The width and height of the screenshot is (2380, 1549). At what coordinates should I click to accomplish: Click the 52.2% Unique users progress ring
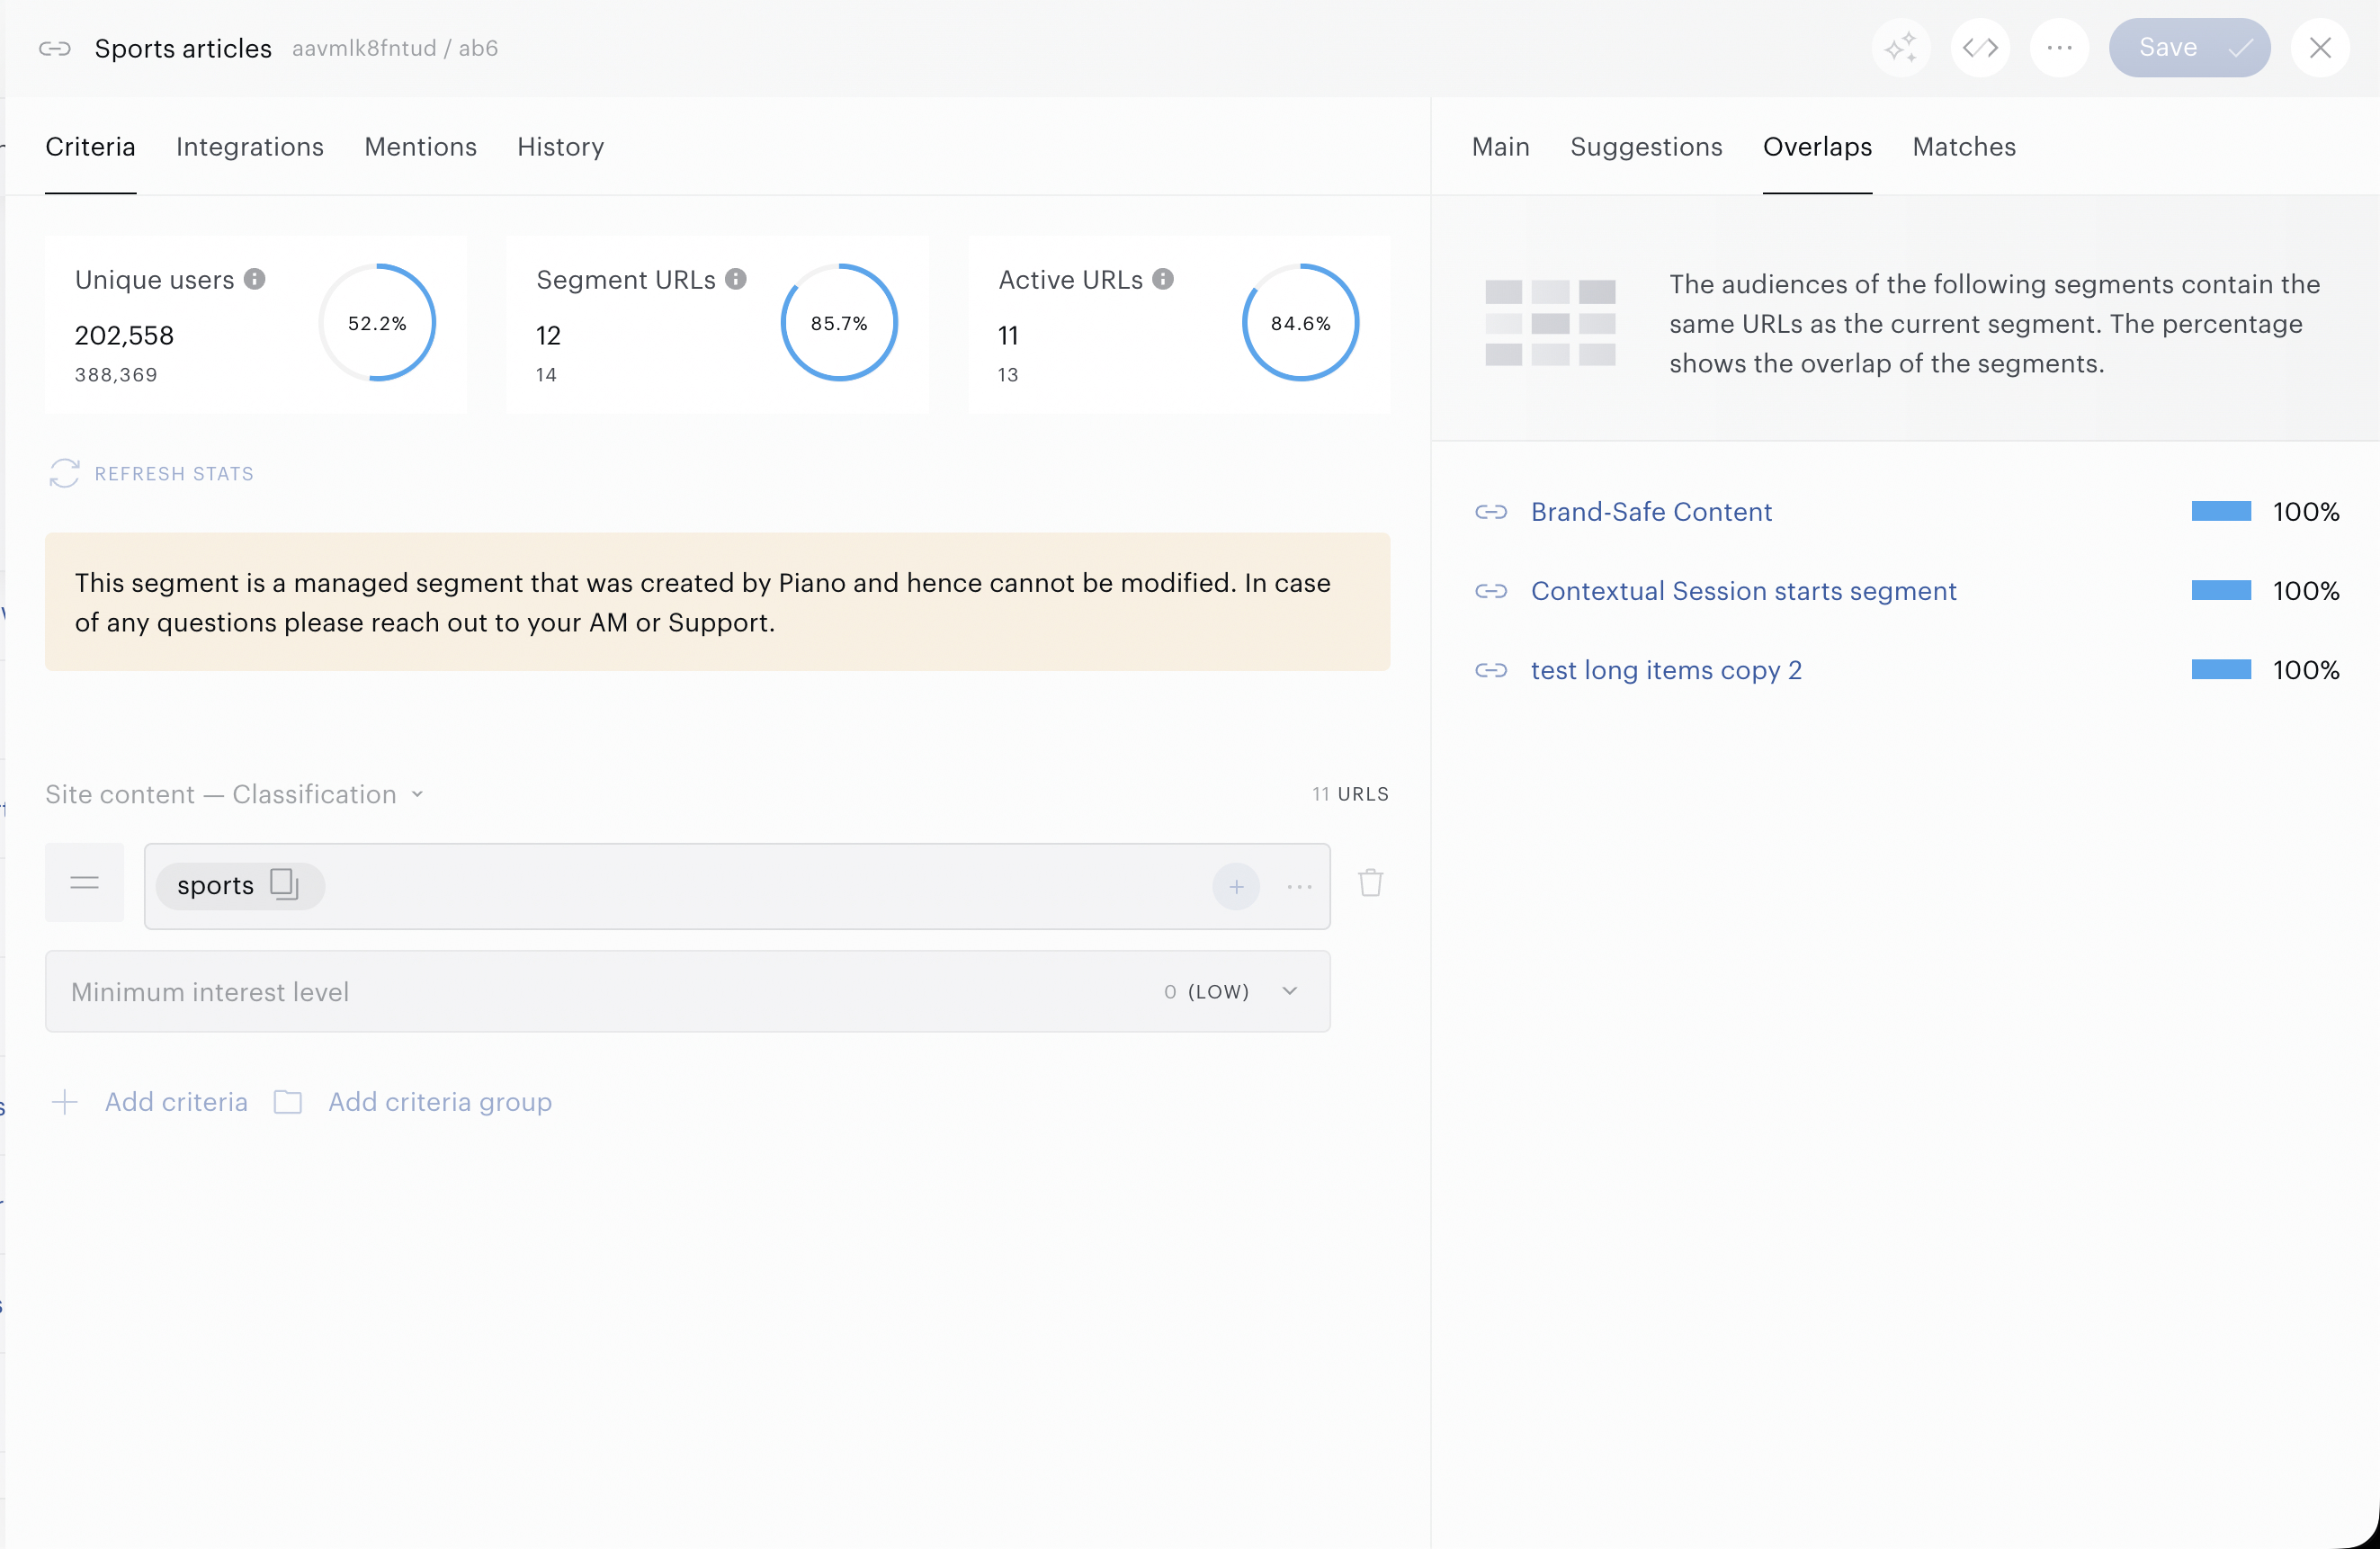(377, 322)
